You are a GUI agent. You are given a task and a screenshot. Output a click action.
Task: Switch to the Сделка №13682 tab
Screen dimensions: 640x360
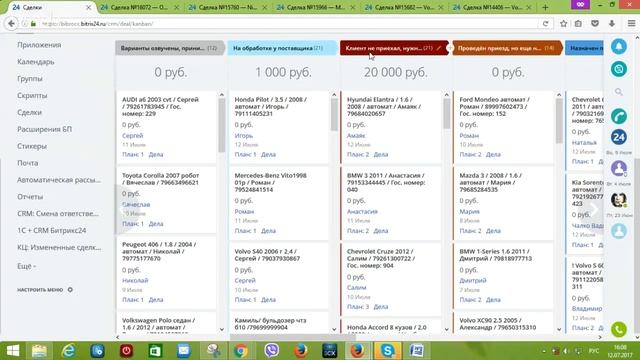point(404,7)
